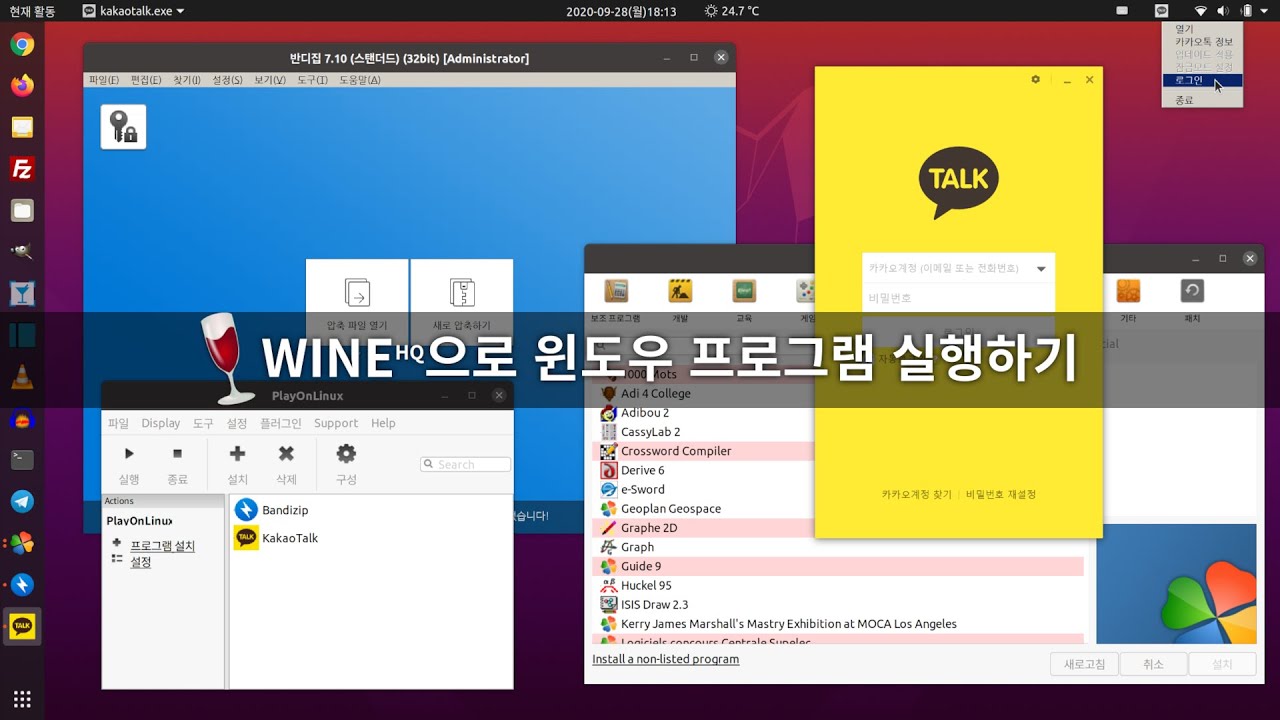Select the 개발 category icon in install window
Viewport: 1280px width, 720px height.
point(680,291)
